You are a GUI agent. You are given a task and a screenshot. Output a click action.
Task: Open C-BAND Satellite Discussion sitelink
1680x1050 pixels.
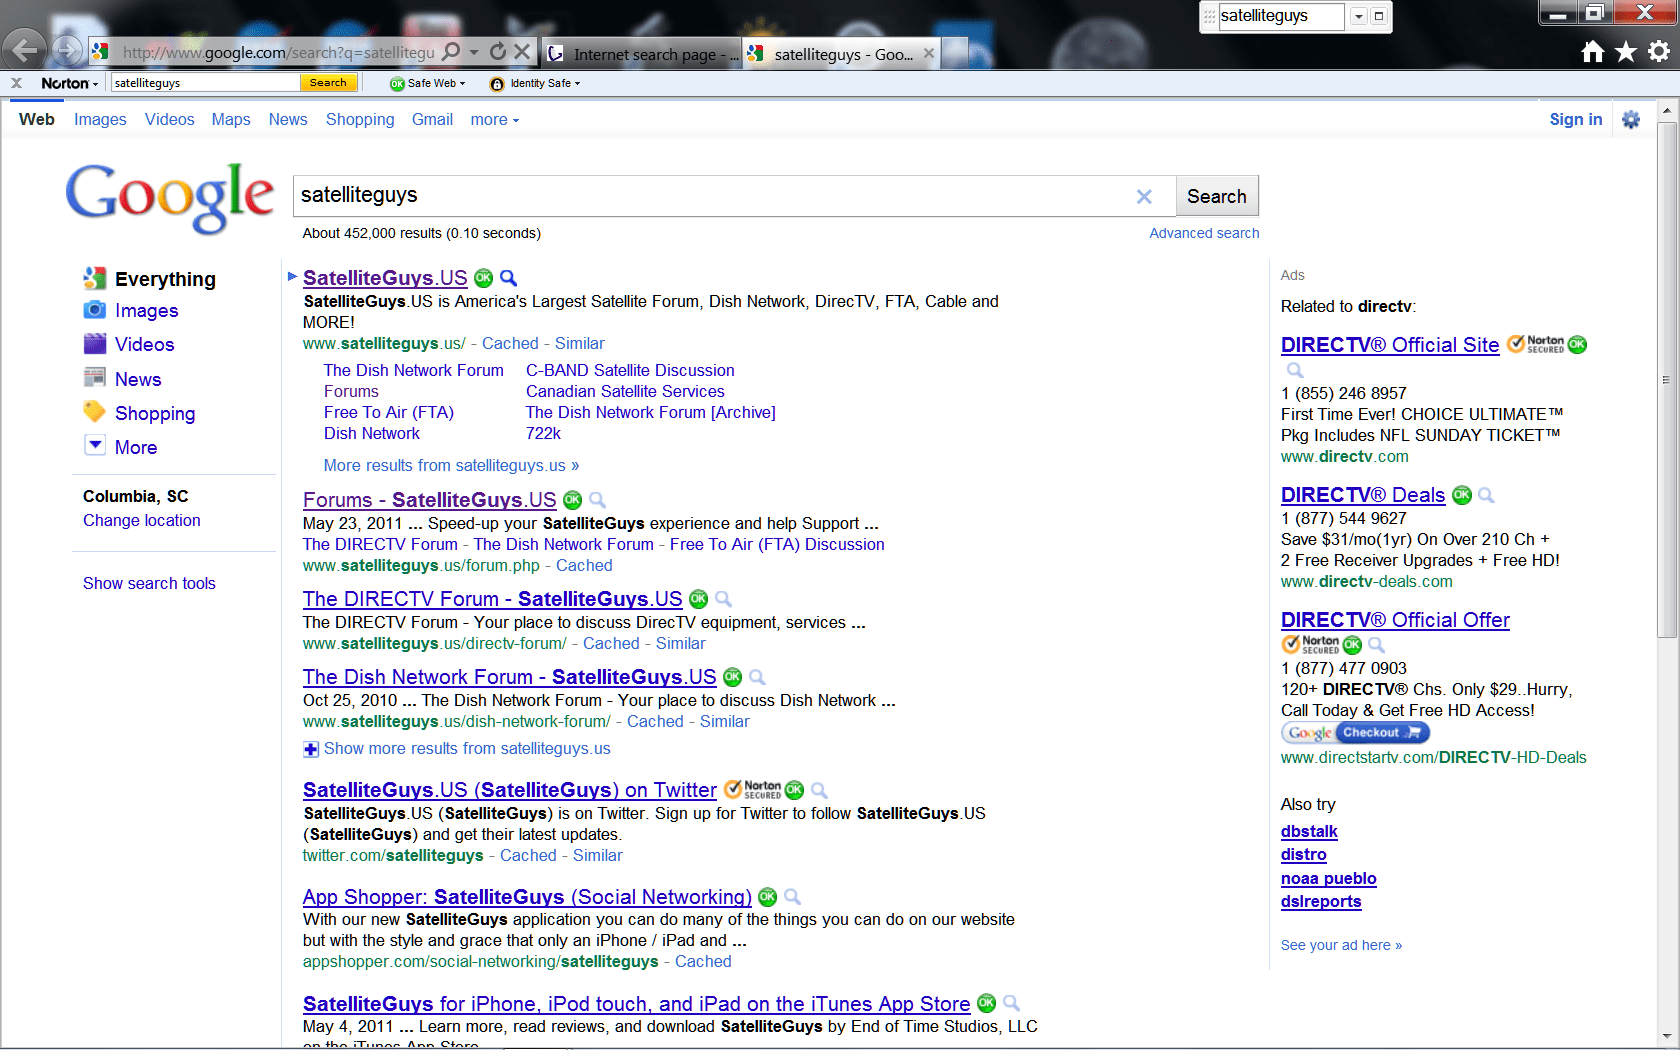(630, 370)
